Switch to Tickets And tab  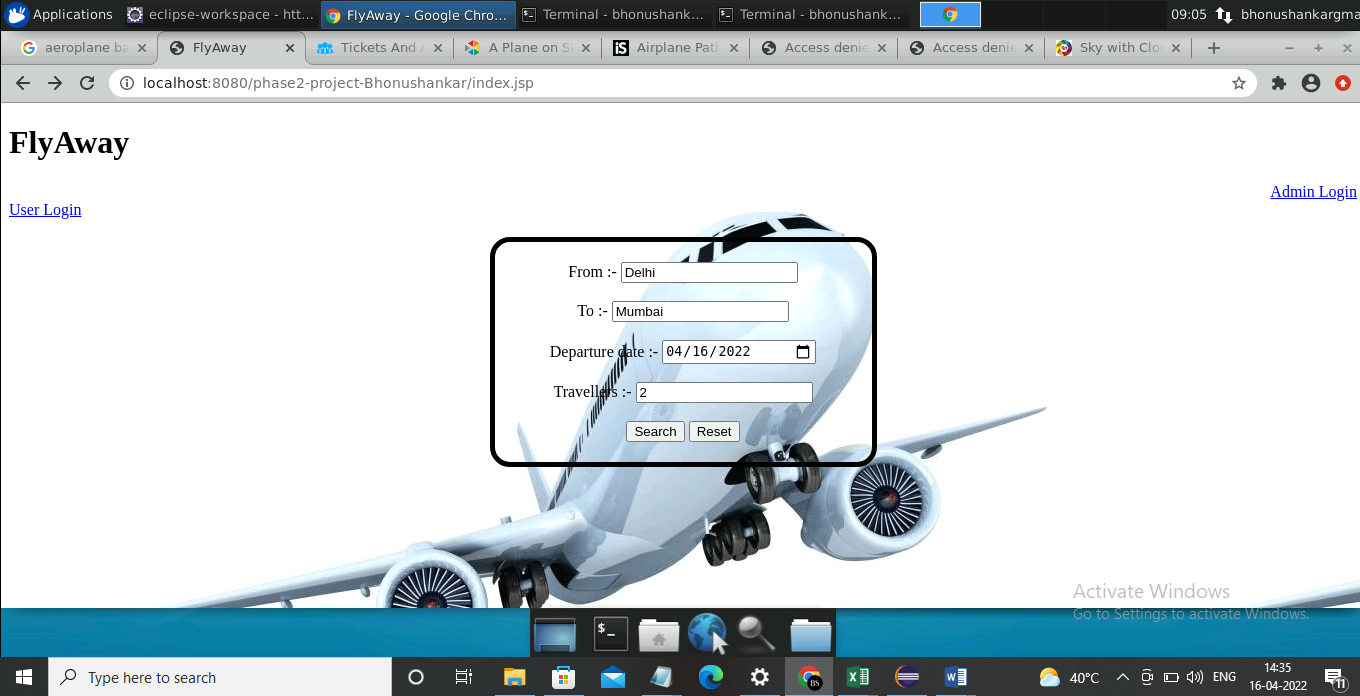click(378, 47)
